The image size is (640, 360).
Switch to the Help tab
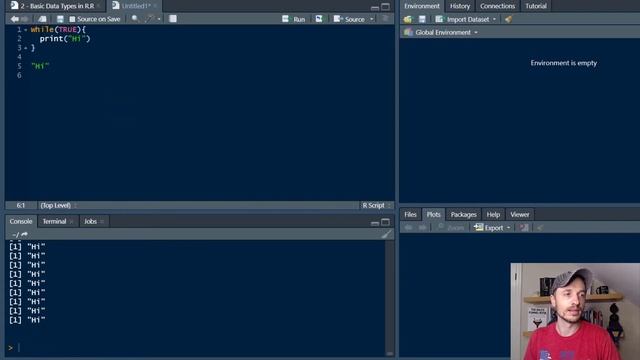coord(493,214)
